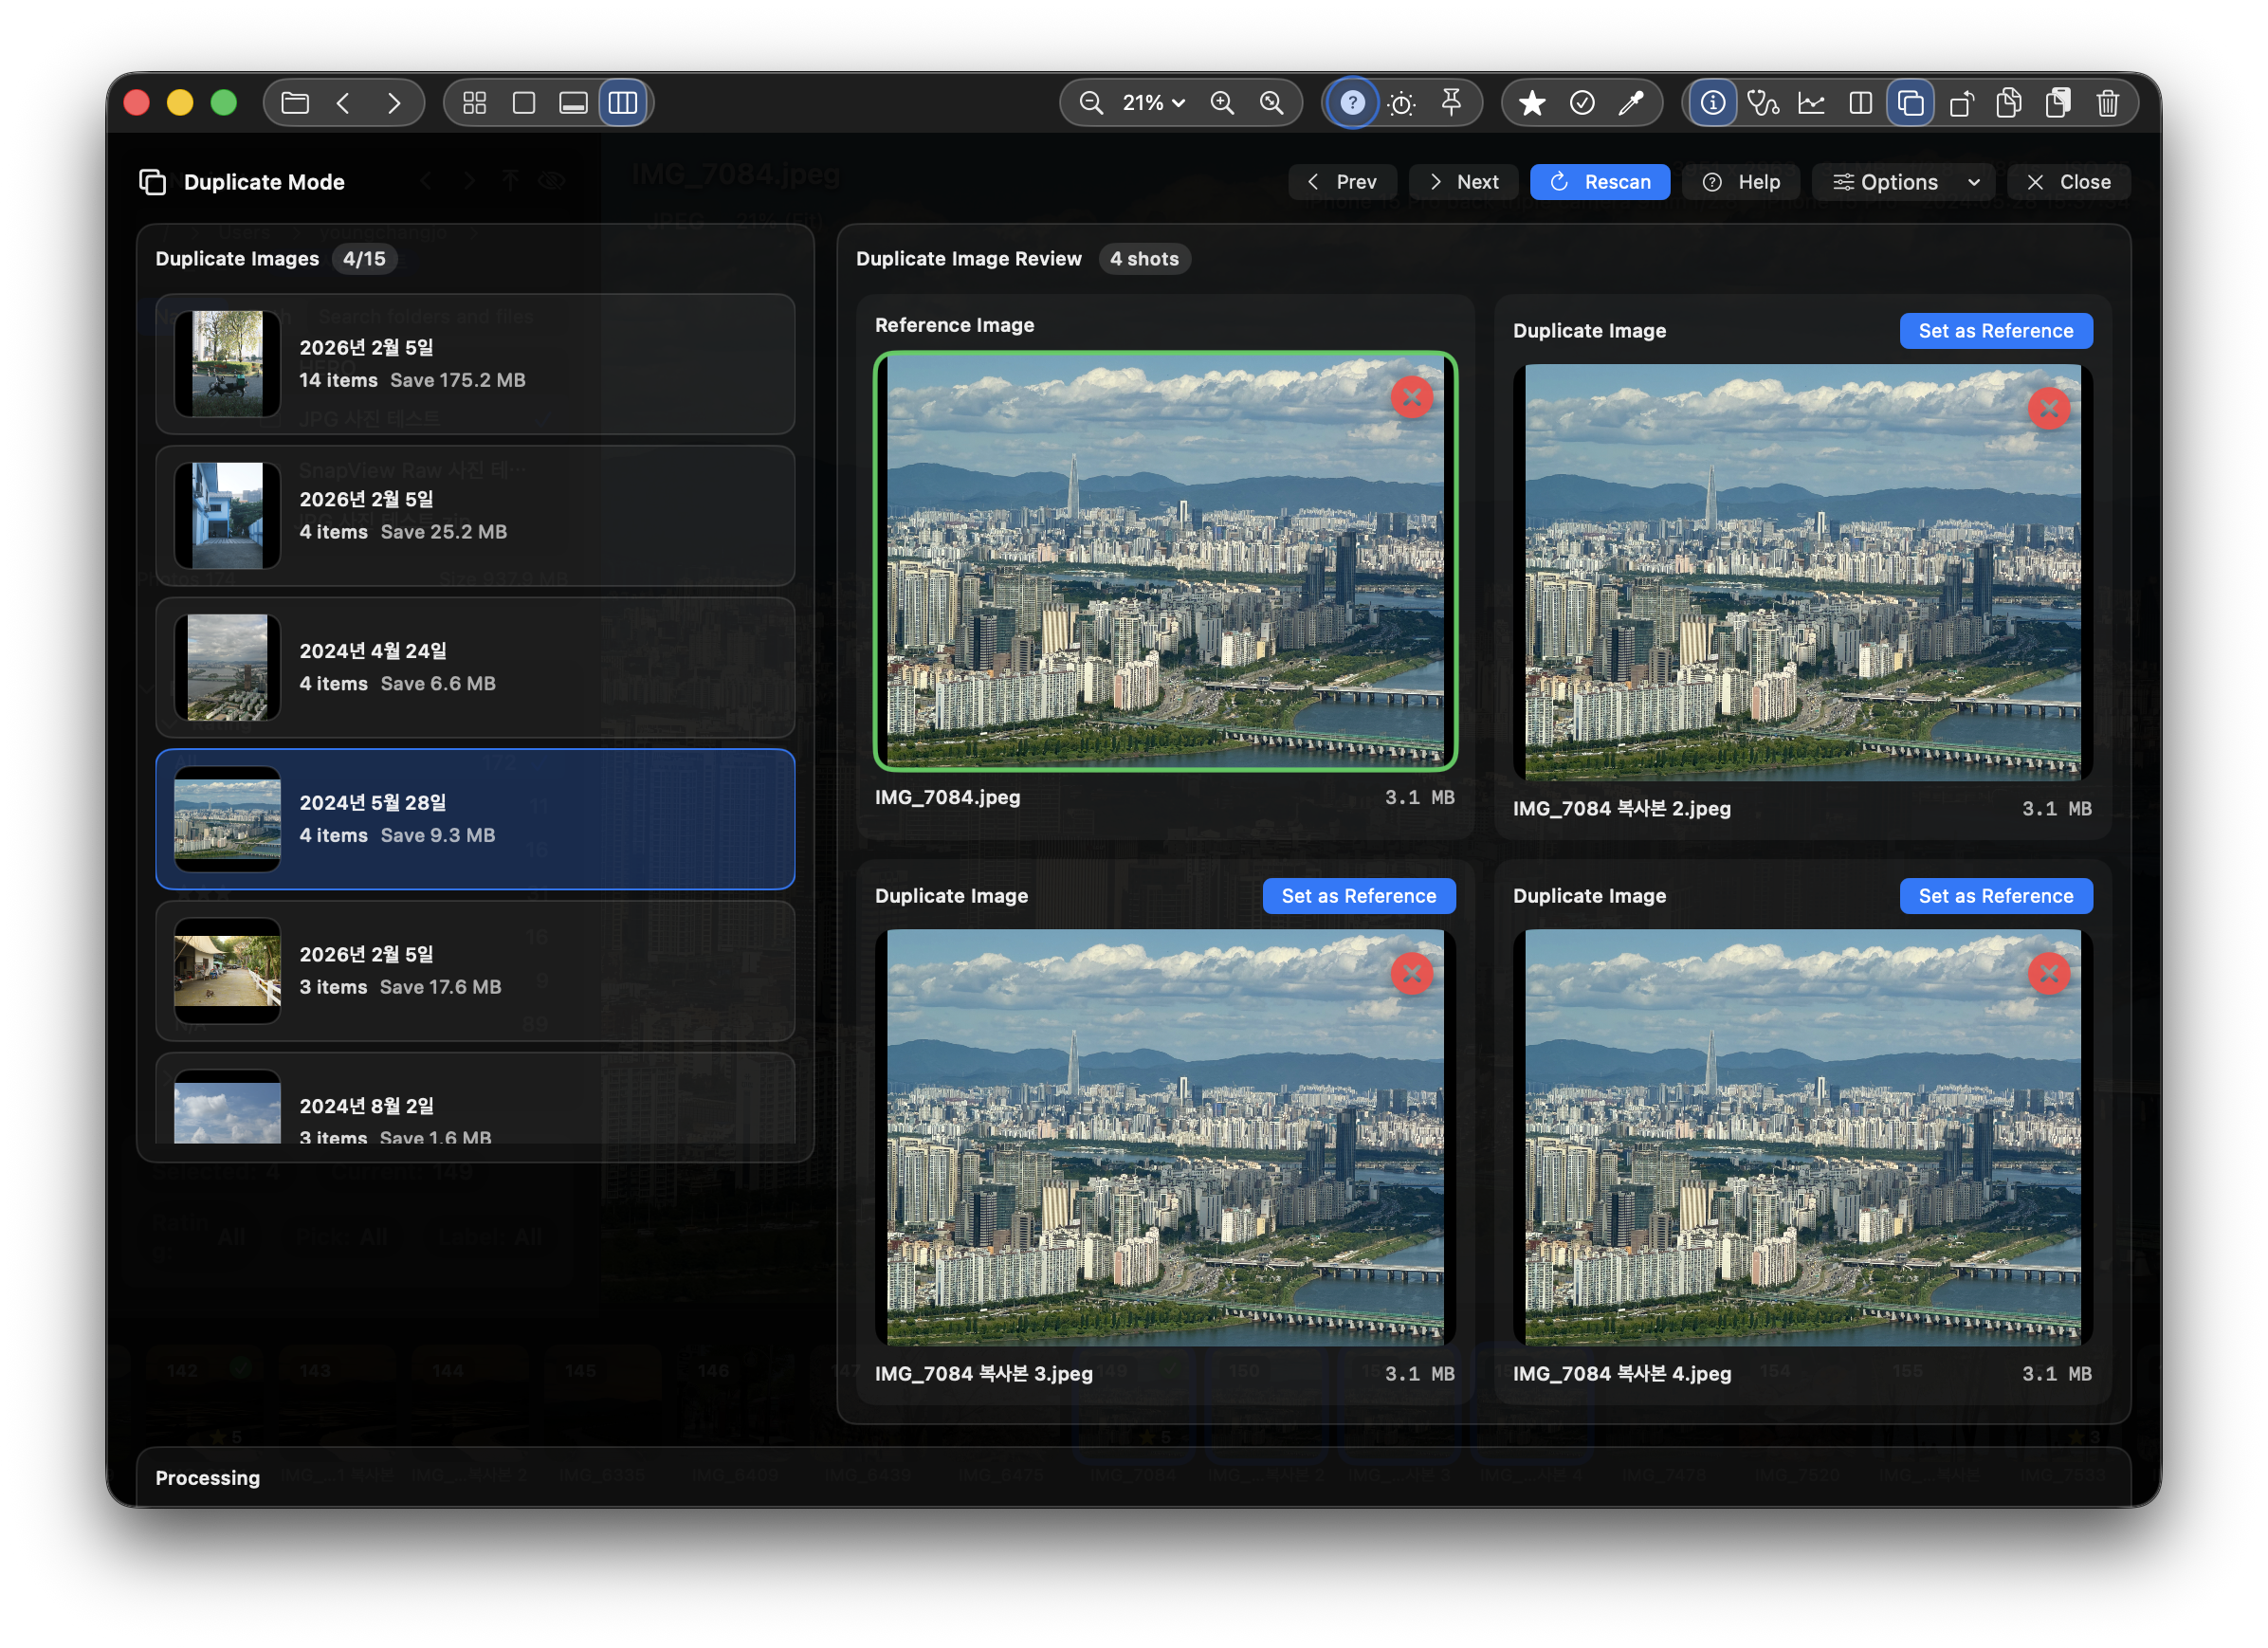Toggle the star favorite marker
The image size is (2268, 1648).
[x=1531, y=102]
